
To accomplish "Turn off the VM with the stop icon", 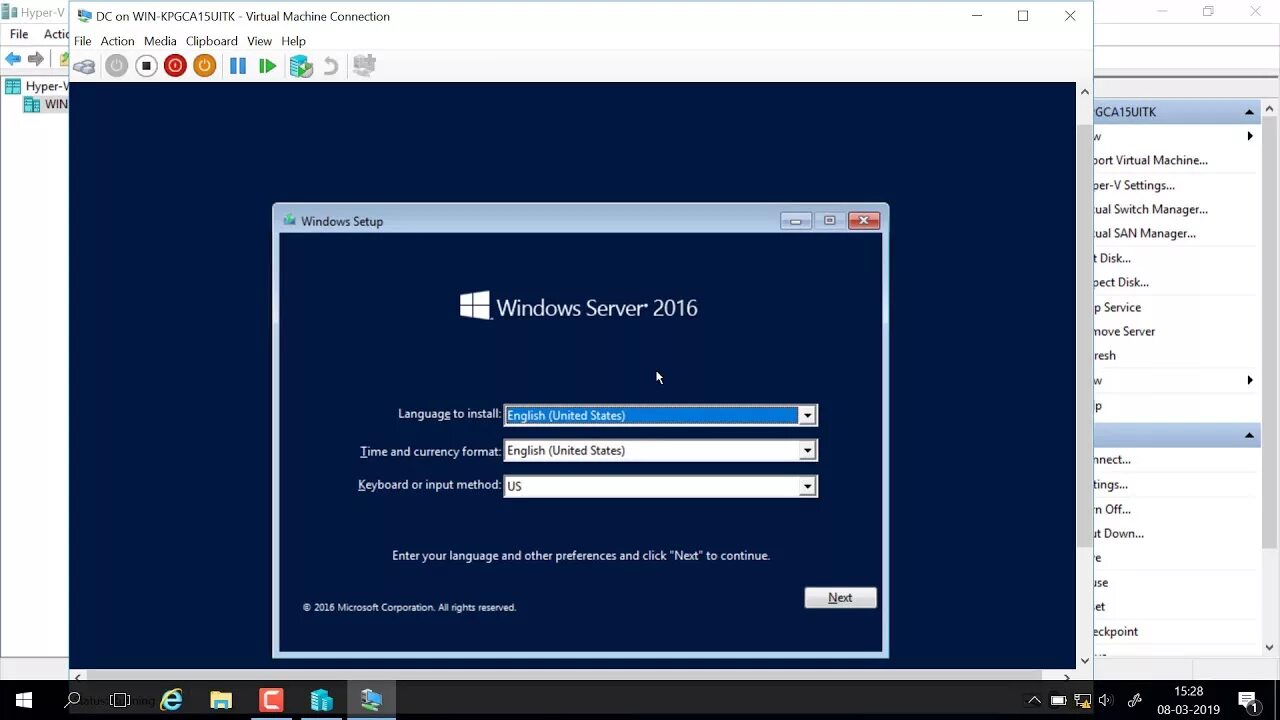I will coord(146,66).
